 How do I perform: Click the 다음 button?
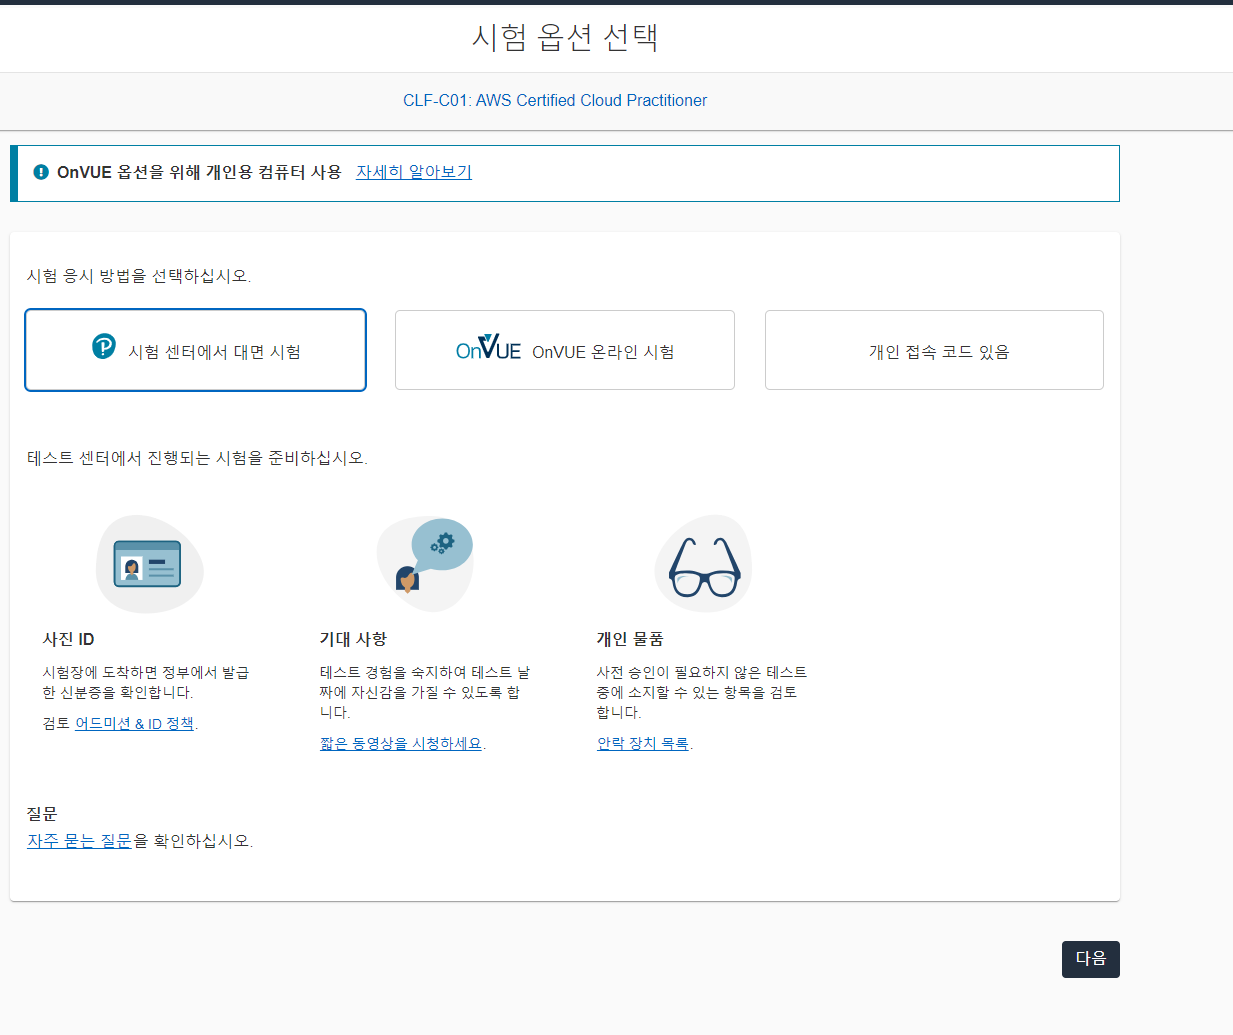(1090, 959)
